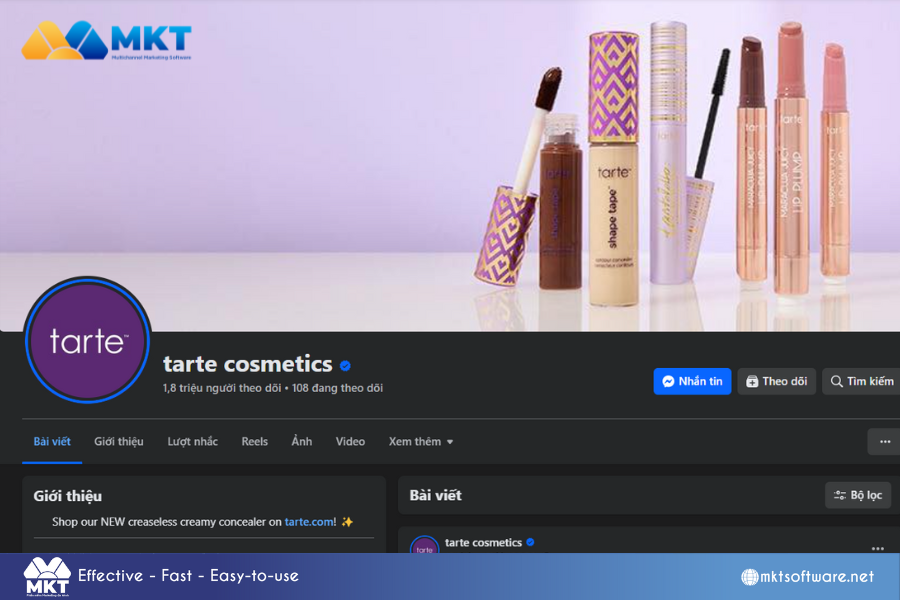Click the cover photo of cosmetics
900x600 pixels.
coord(450,165)
